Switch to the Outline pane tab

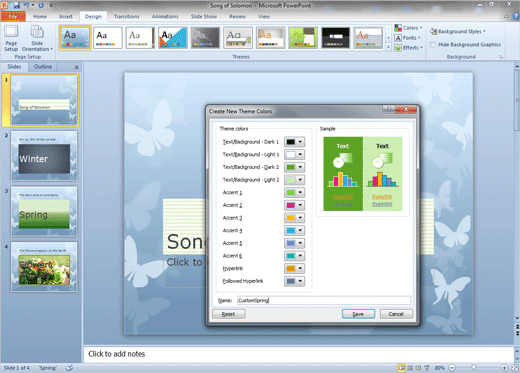point(43,67)
